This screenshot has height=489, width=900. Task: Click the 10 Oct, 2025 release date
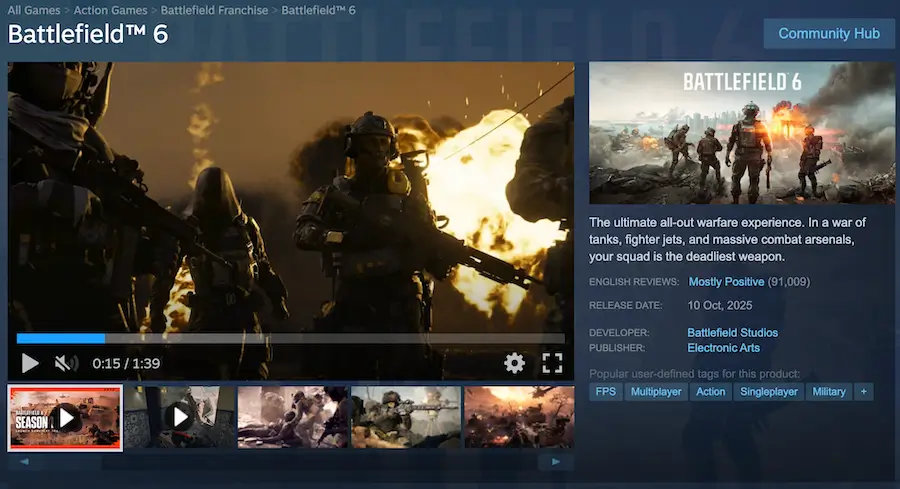tap(720, 305)
